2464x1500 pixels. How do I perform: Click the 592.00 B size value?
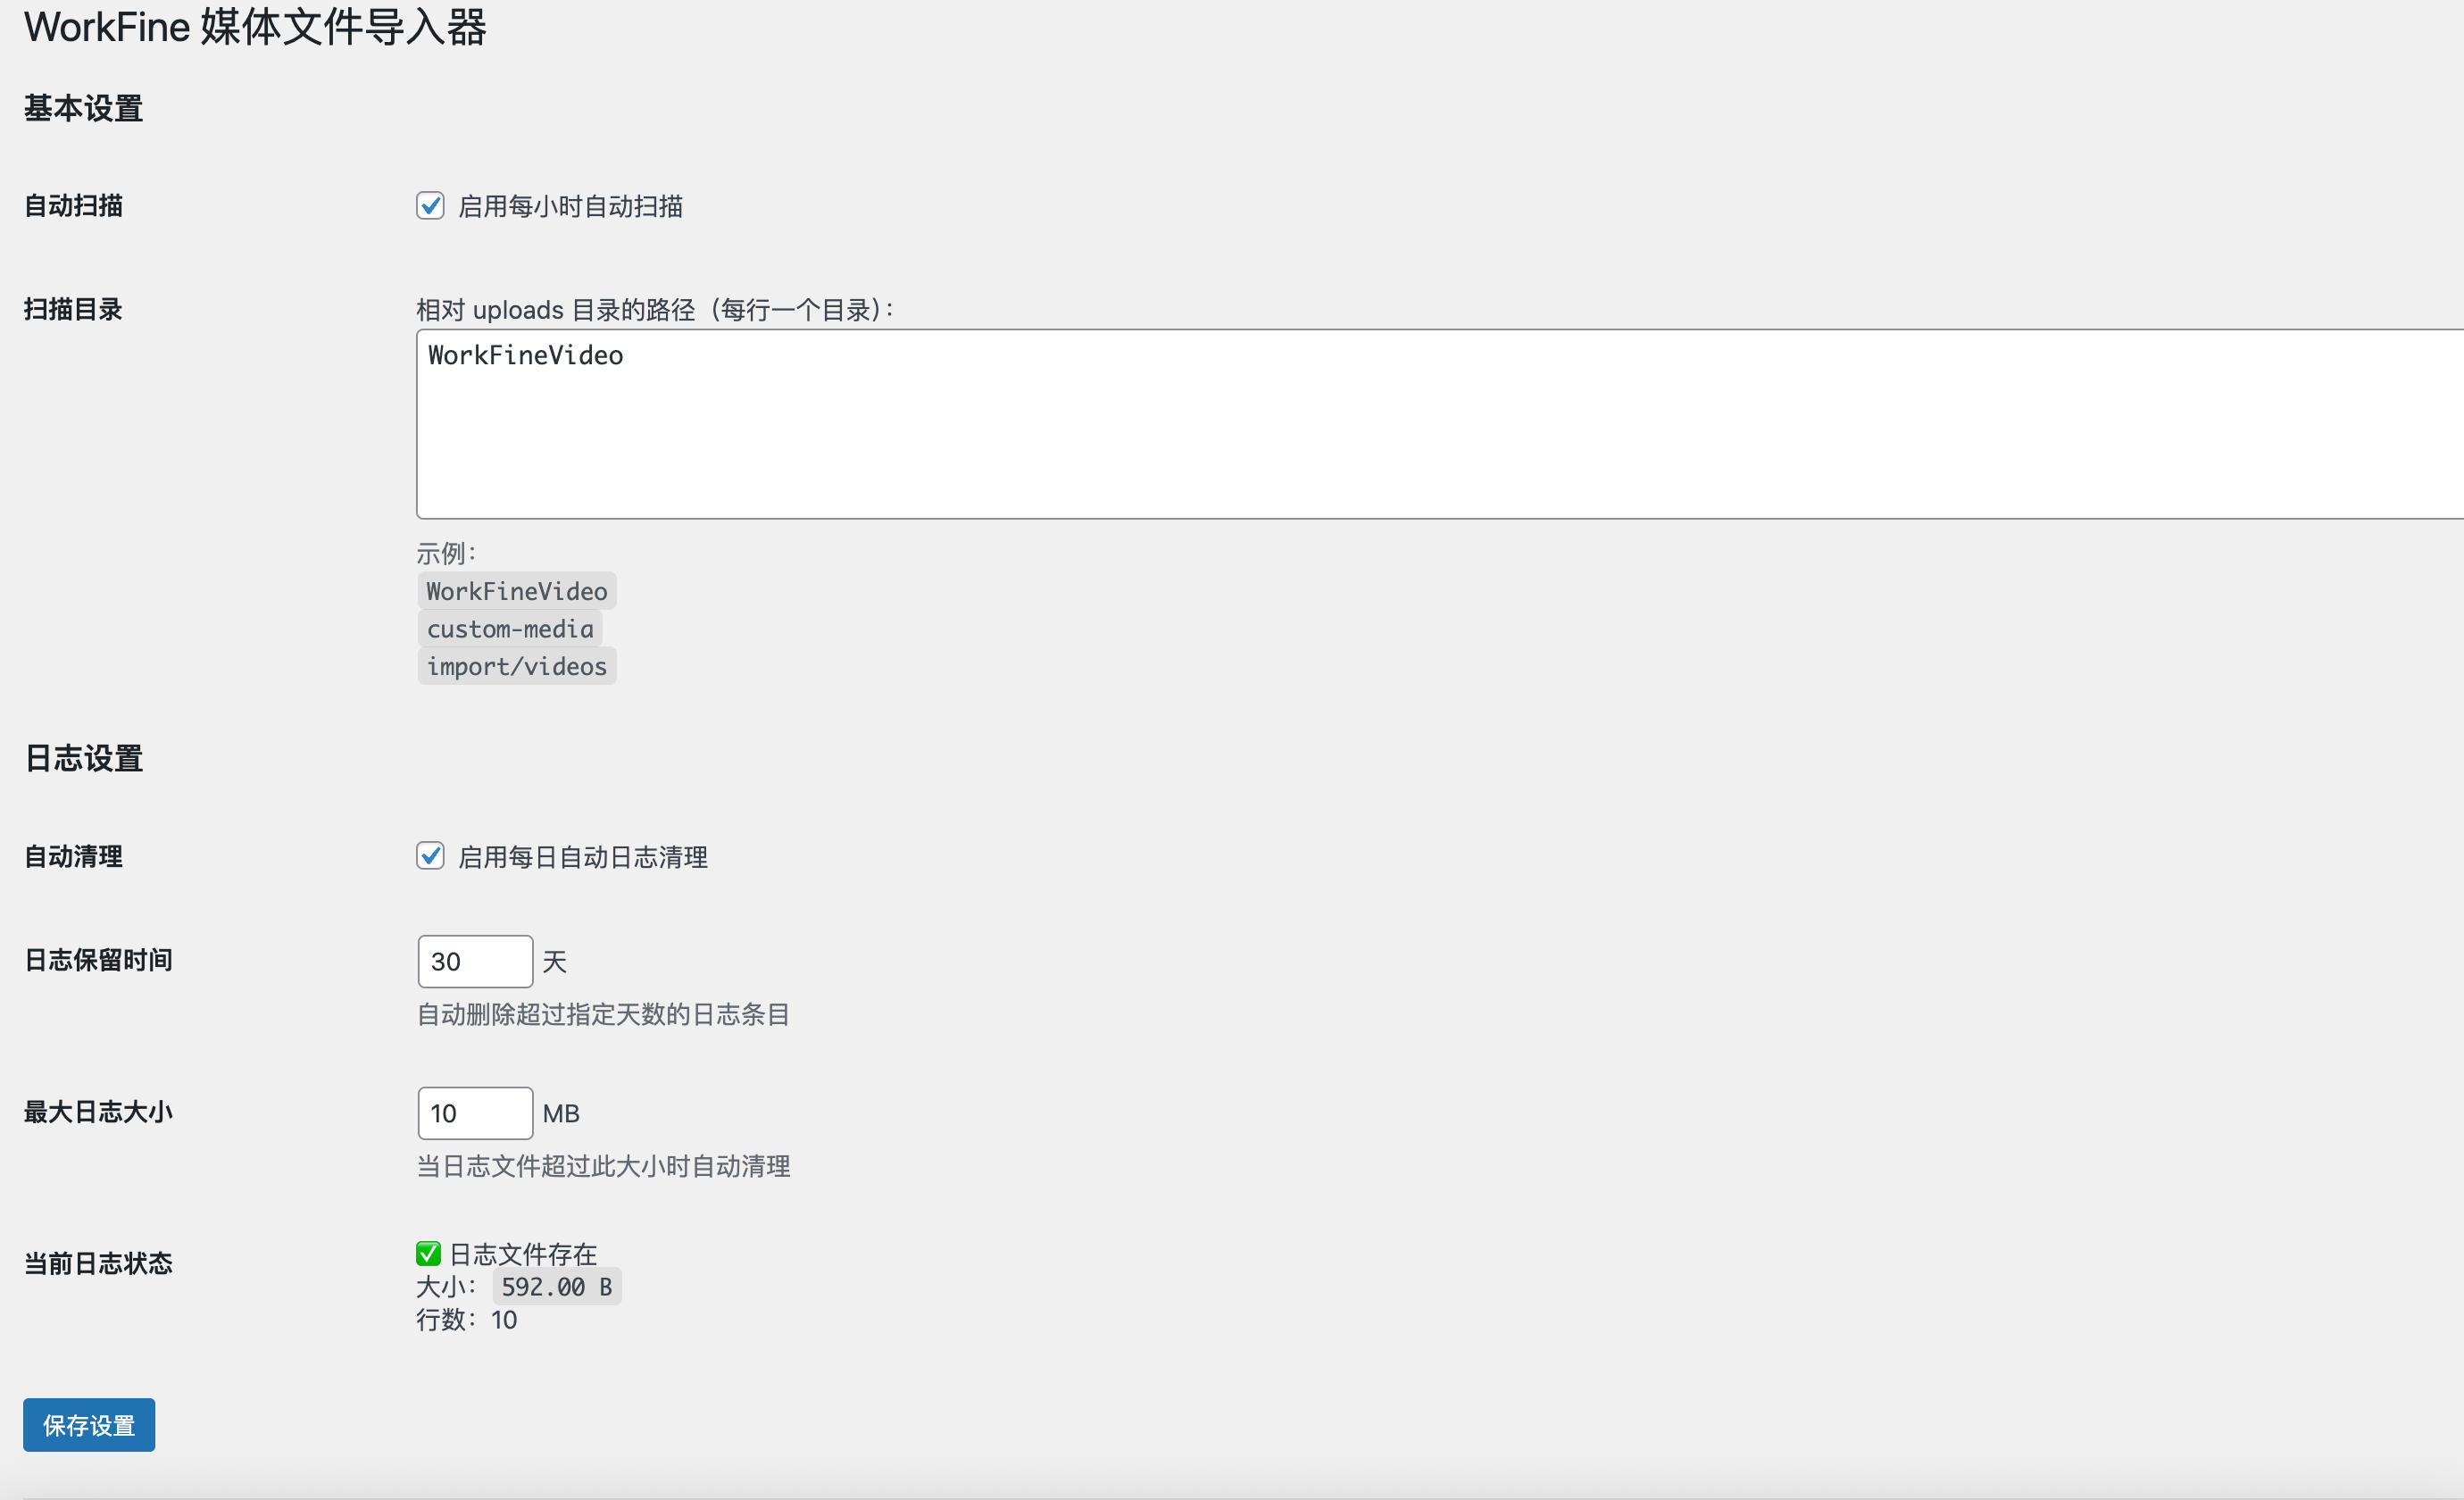pos(557,1287)
